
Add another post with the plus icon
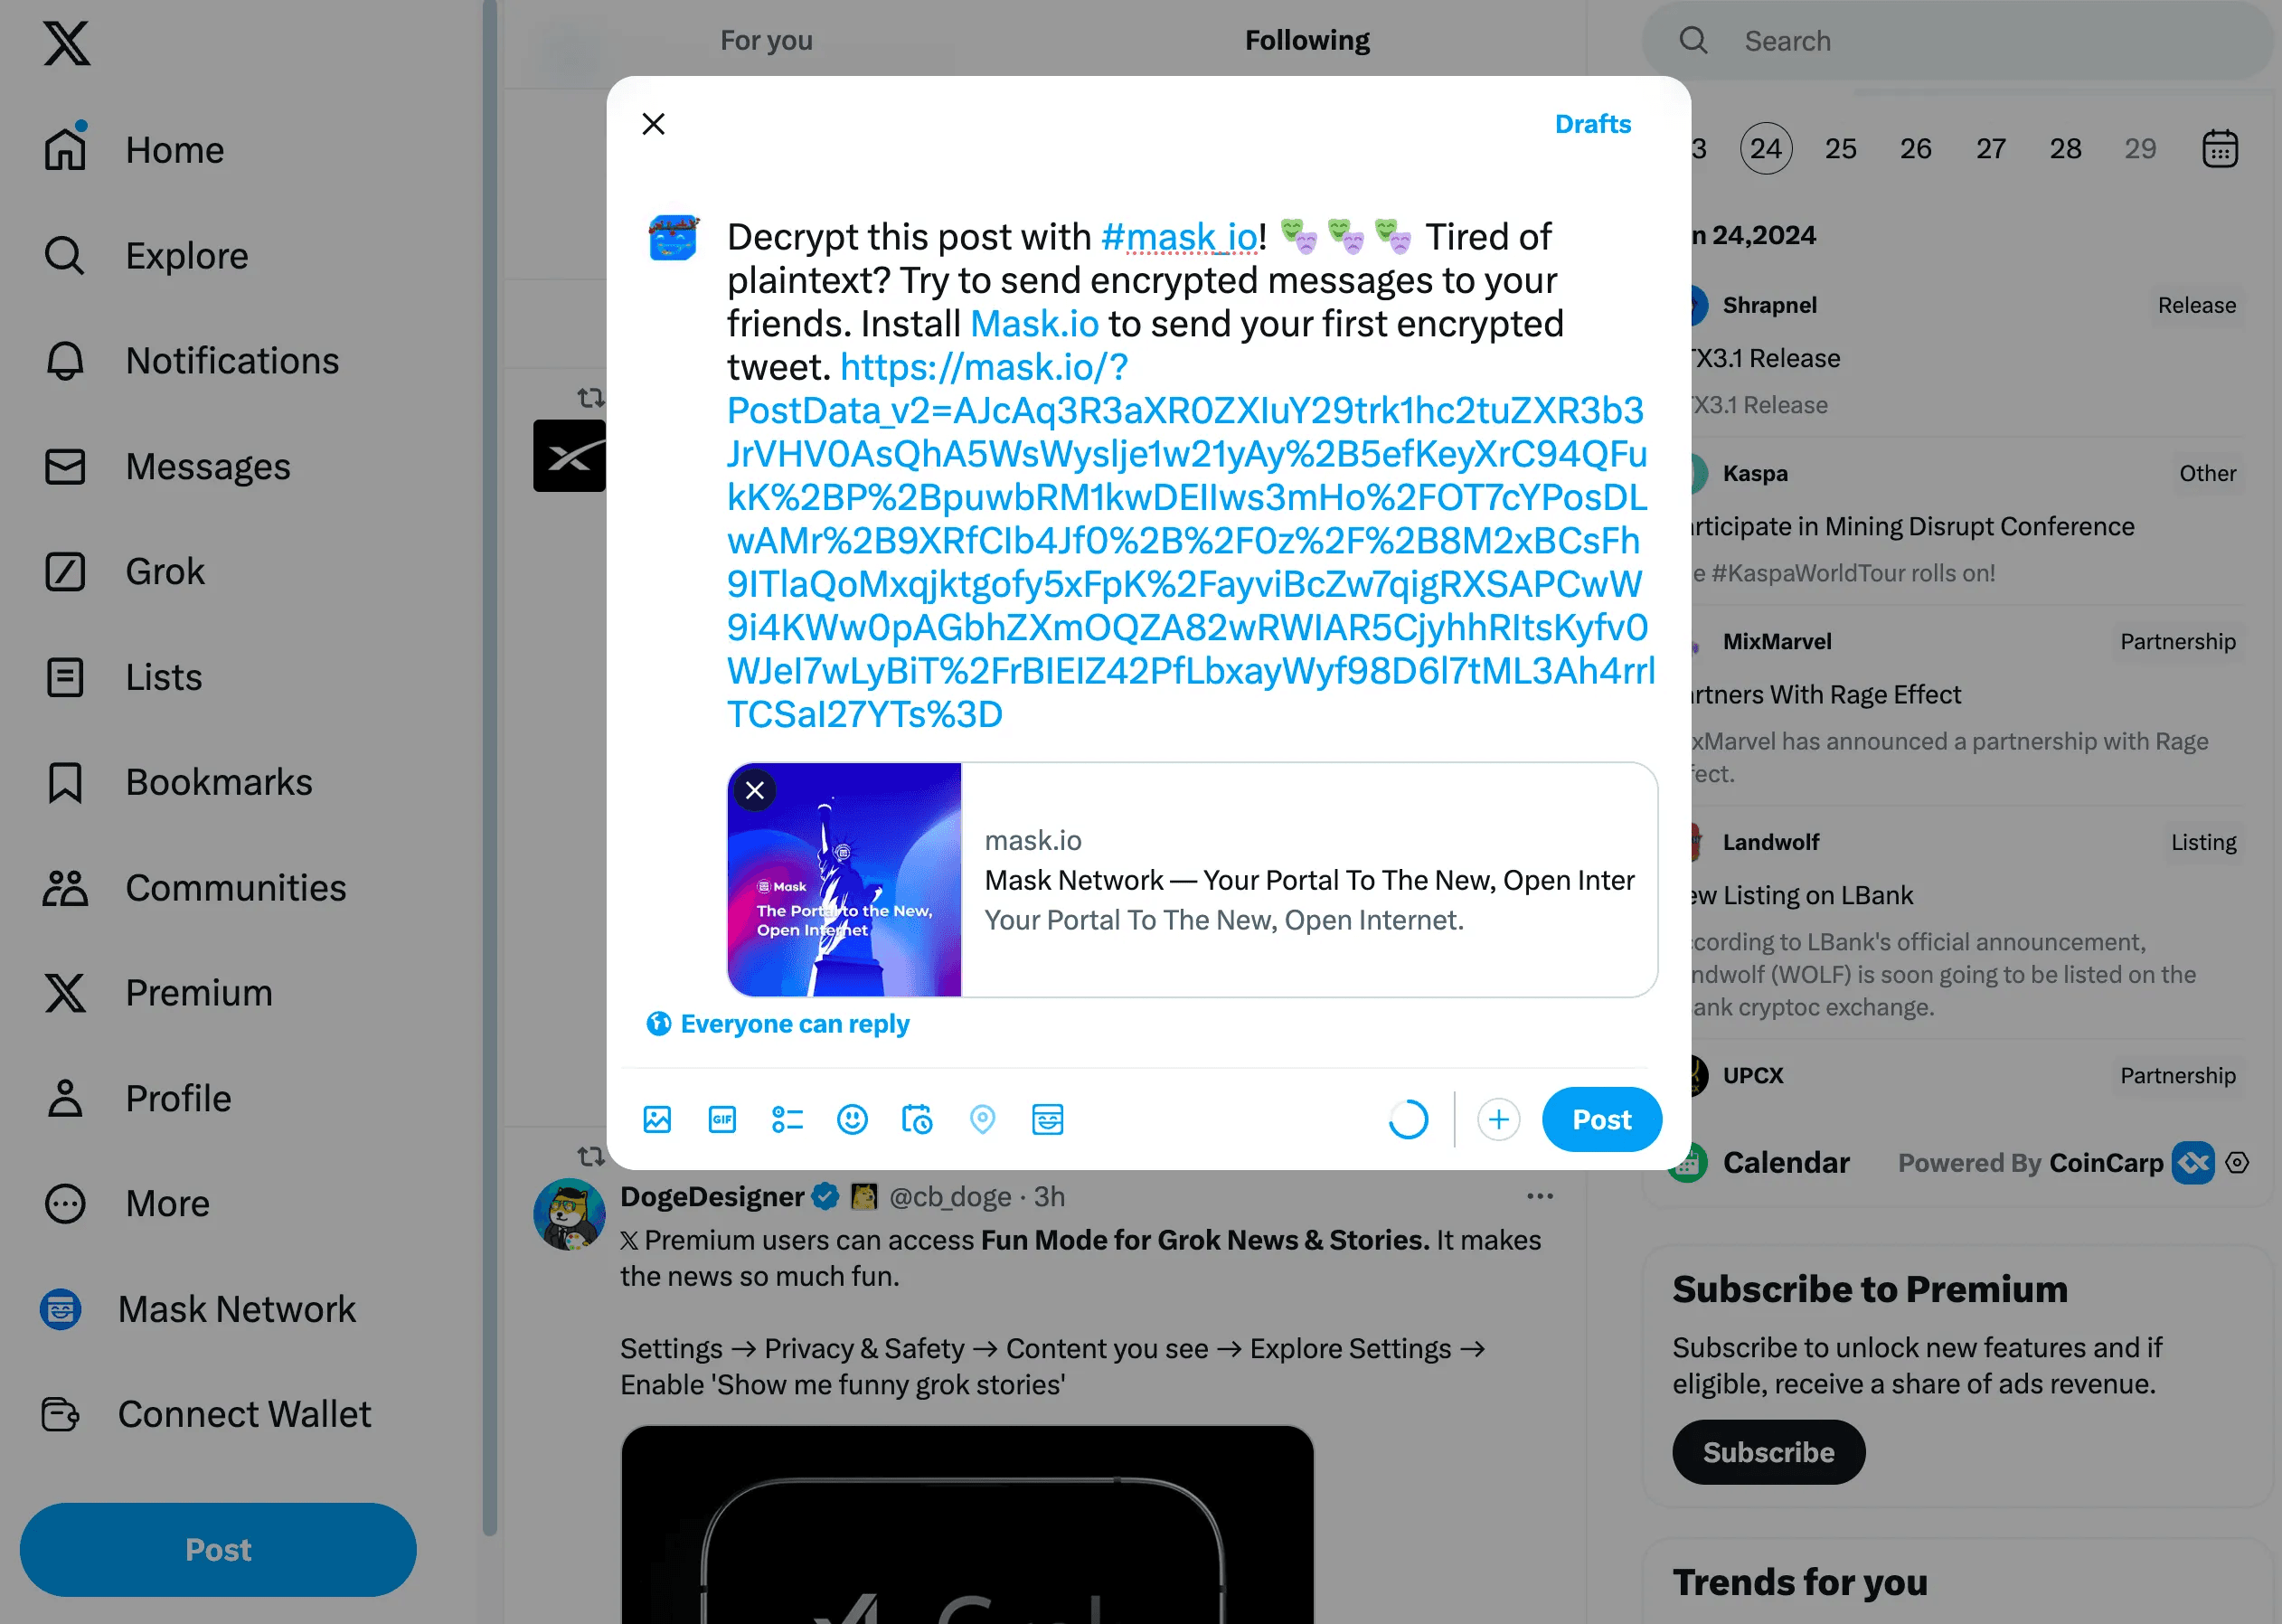point(1498,1119)
